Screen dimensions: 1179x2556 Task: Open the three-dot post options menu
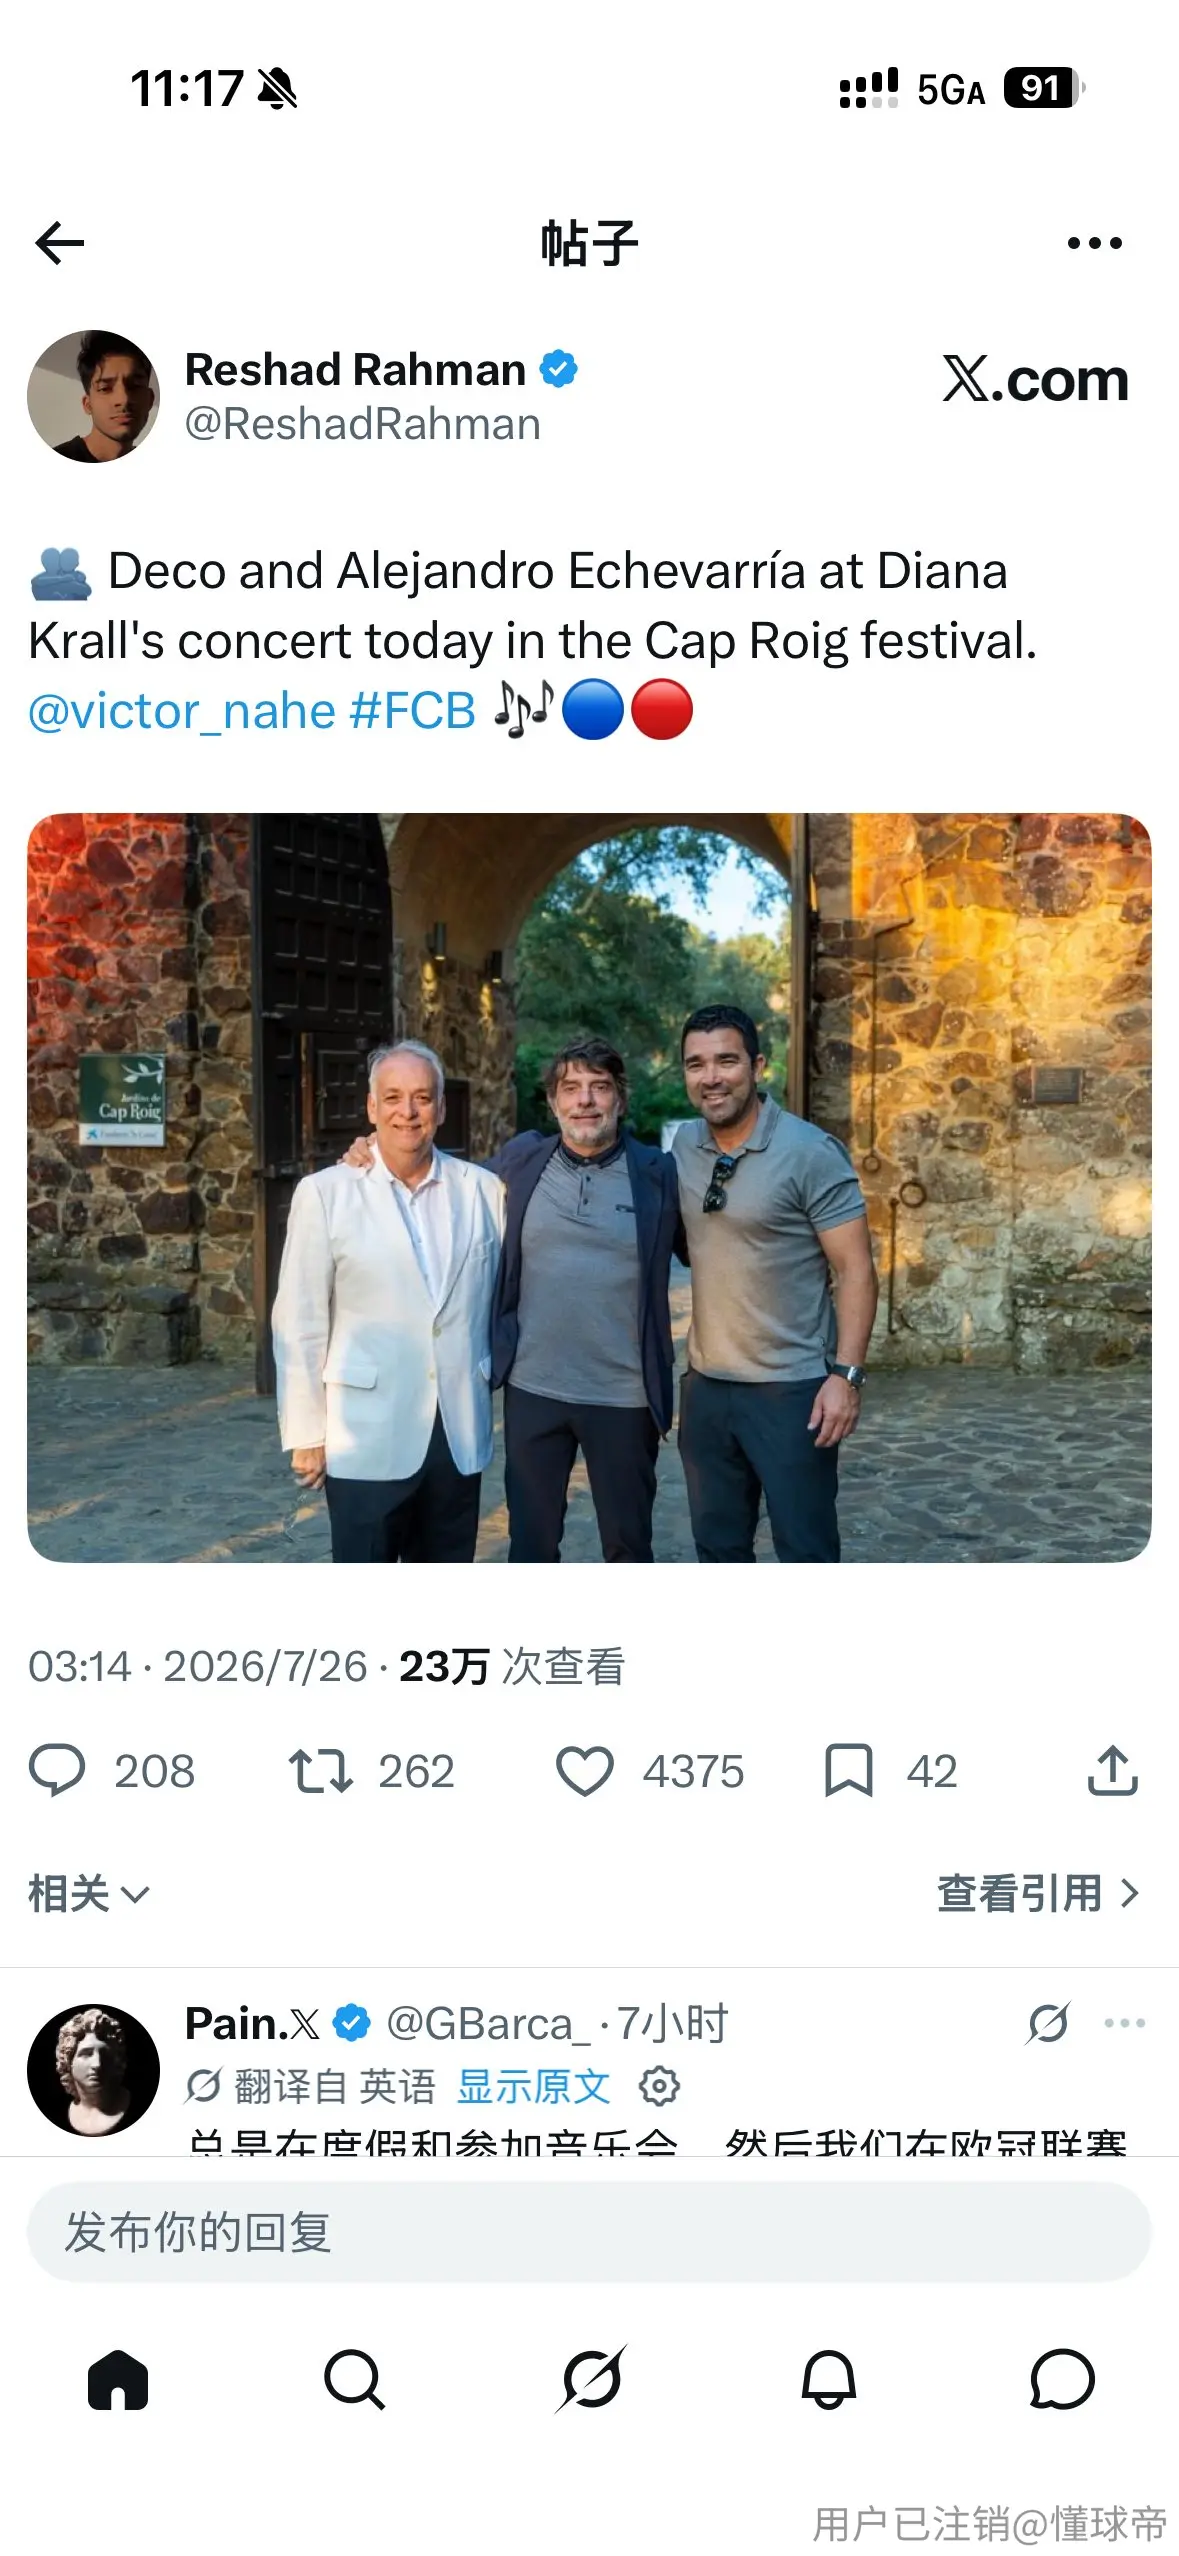click(1094, 243)
